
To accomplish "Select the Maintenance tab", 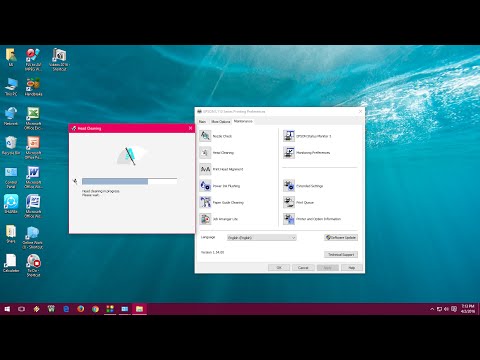I will (243, 121).
